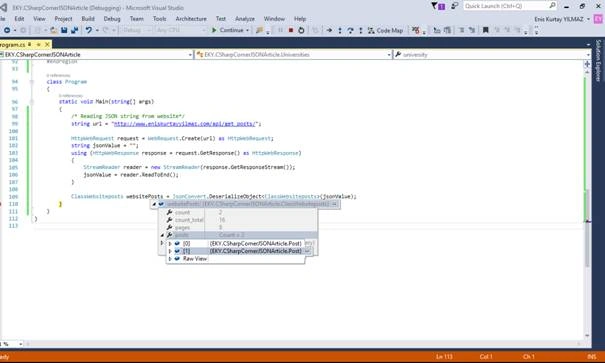Click the Visual Studio logo icon
This screenshot has width=605, height=363.
coord(3,7)
